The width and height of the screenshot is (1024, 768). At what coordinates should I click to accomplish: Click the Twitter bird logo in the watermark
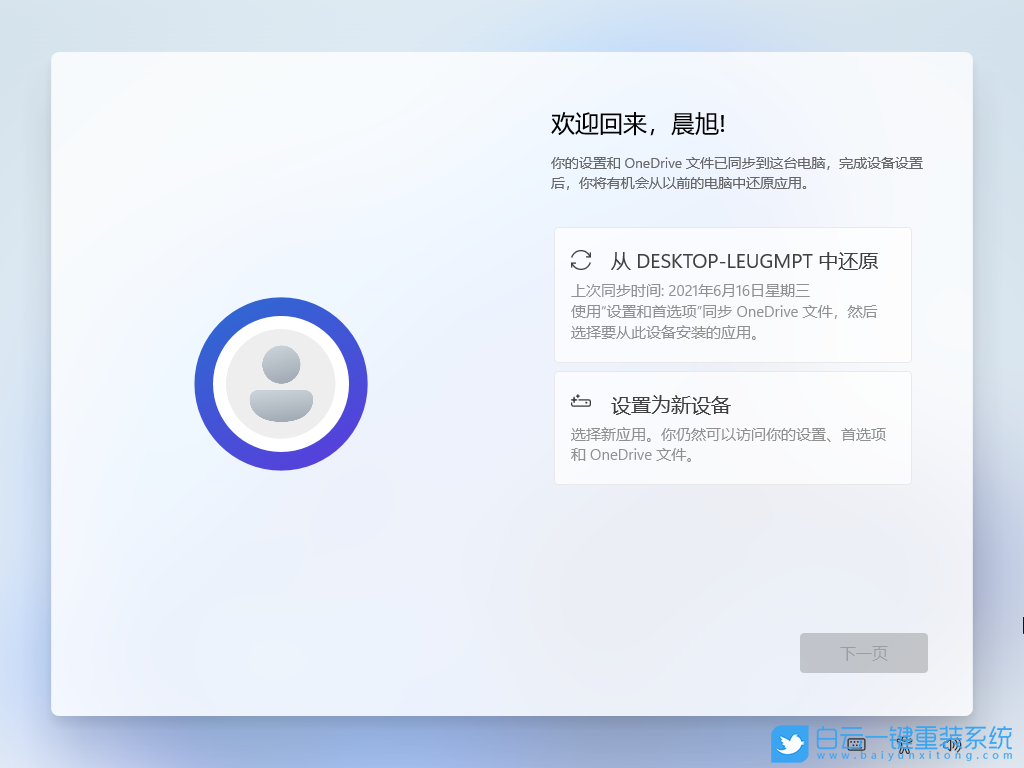(791, 744)
